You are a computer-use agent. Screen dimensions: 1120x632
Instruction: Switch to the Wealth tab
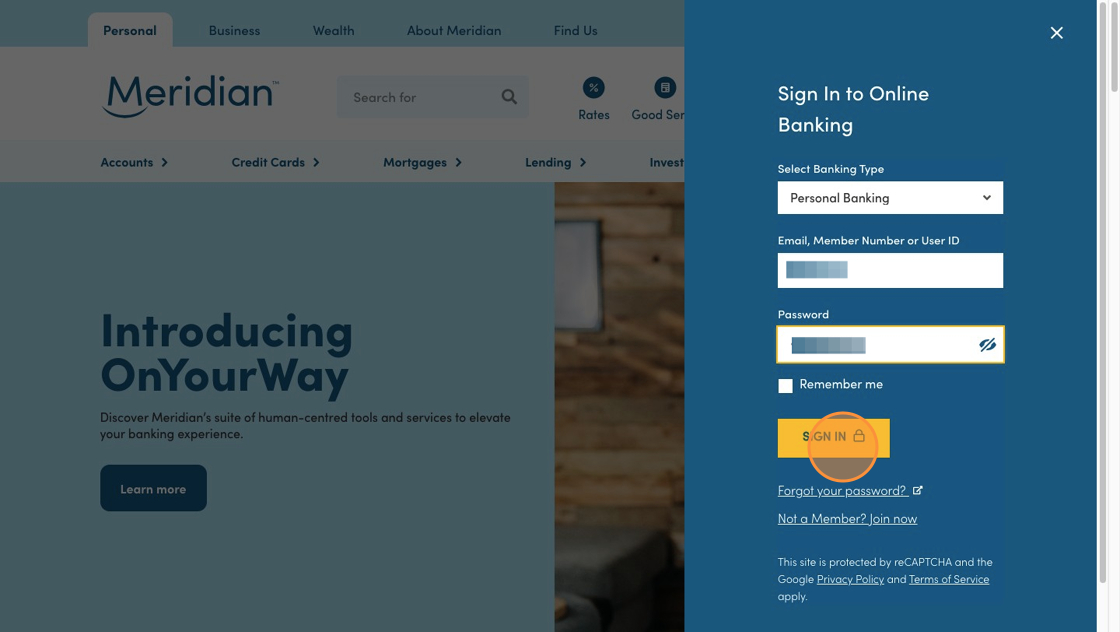pyautogui.click(x=334, y=31)
